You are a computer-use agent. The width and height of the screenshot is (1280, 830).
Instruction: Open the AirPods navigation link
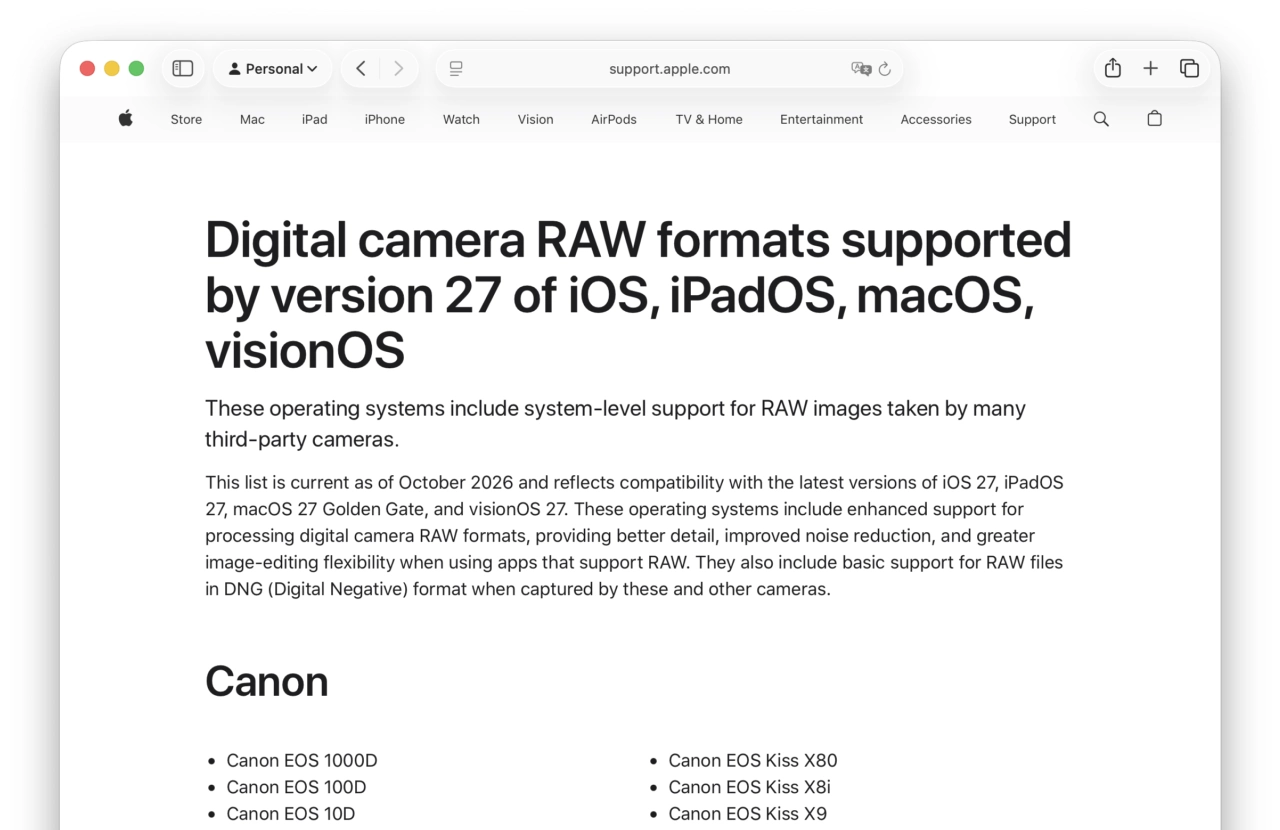coord(614,119)
